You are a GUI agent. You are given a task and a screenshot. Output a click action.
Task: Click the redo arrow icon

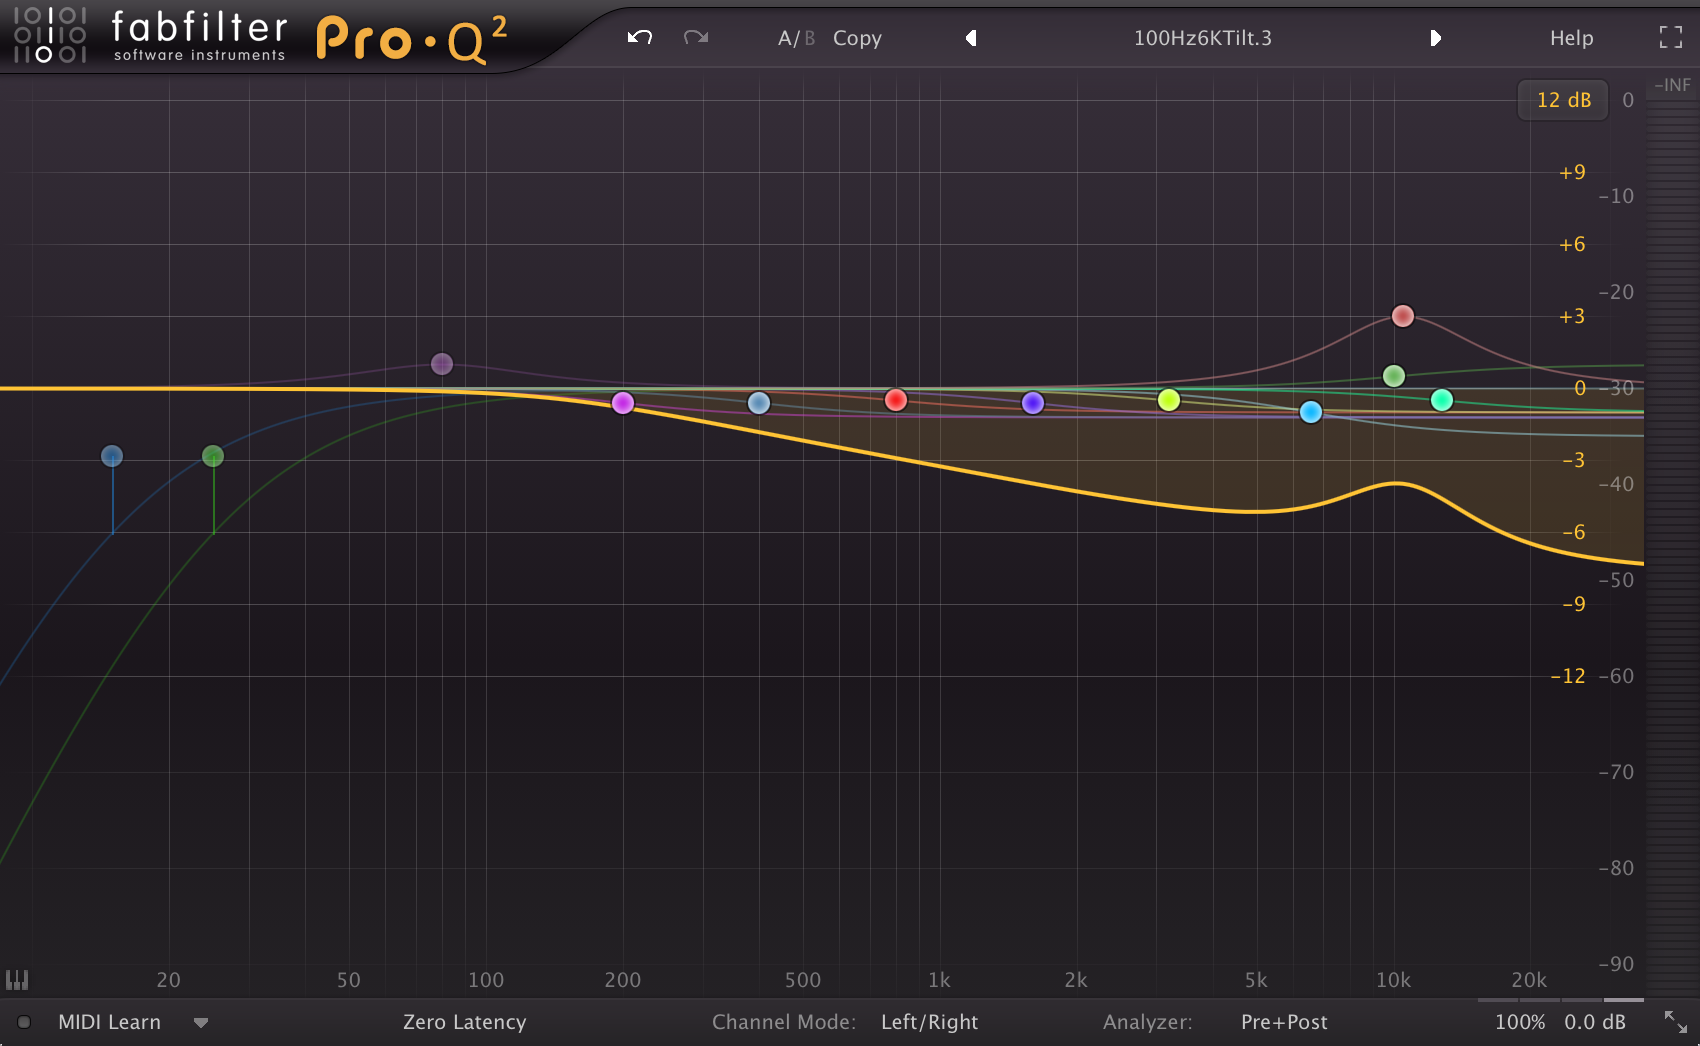[696, 38]
